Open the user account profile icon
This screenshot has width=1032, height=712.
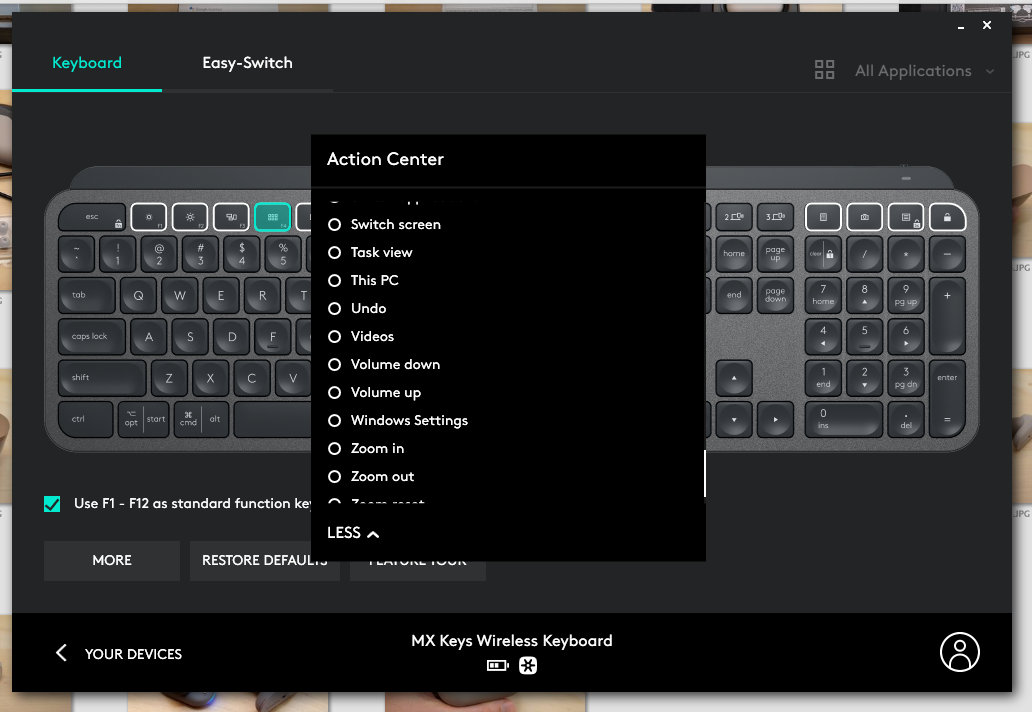[x=960, y=652]
